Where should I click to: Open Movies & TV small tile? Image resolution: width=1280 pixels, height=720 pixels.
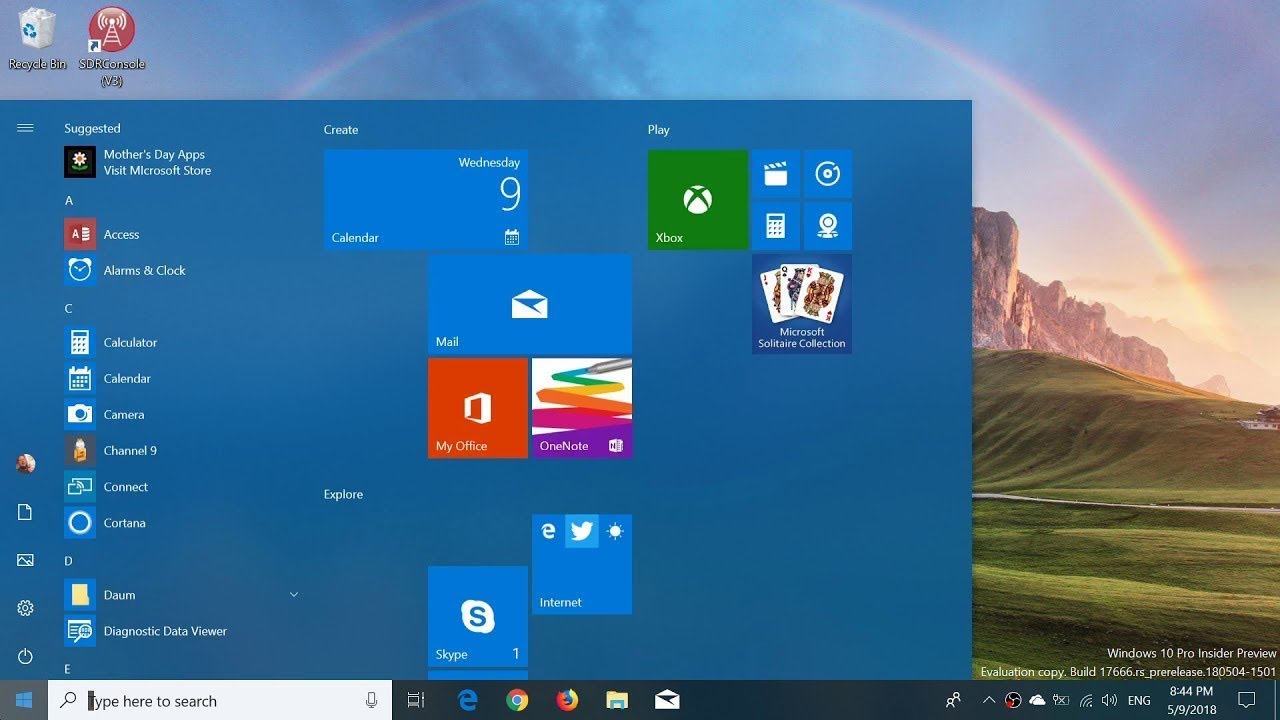776,174
